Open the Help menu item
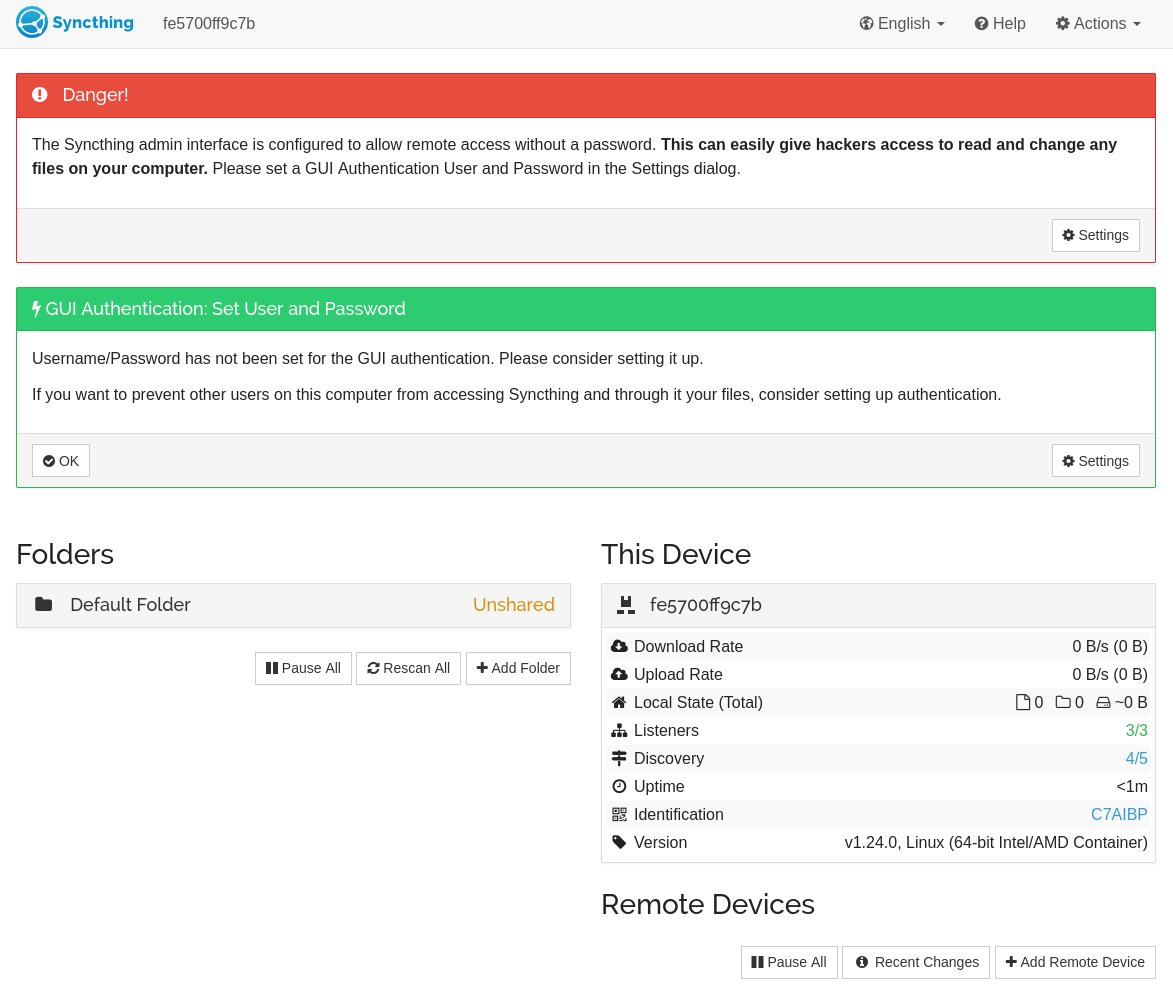Screen dimensions: 1173x992 click(999, 23)
